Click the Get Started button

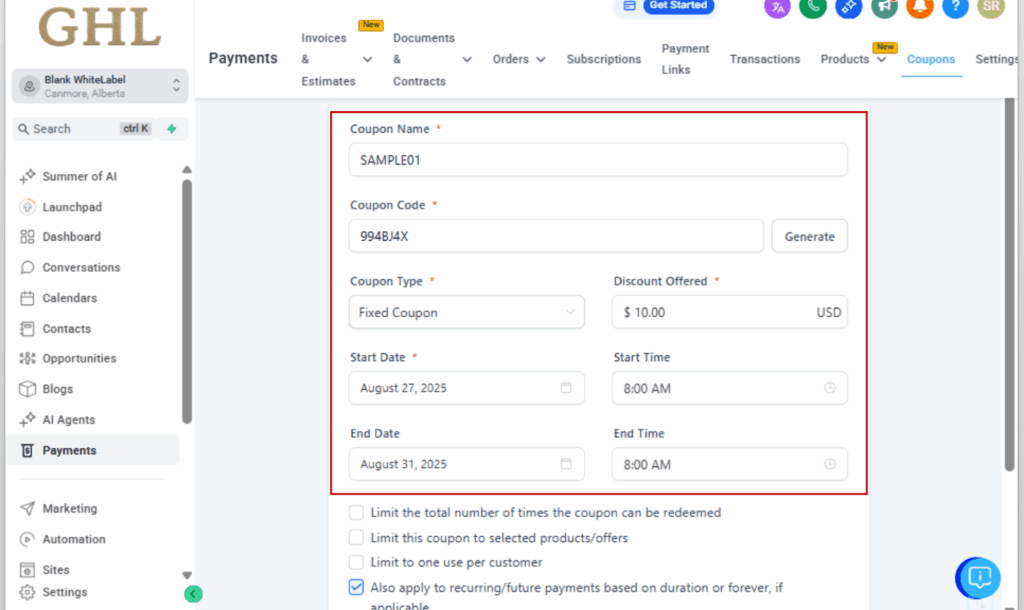click(x=678, y=5)
